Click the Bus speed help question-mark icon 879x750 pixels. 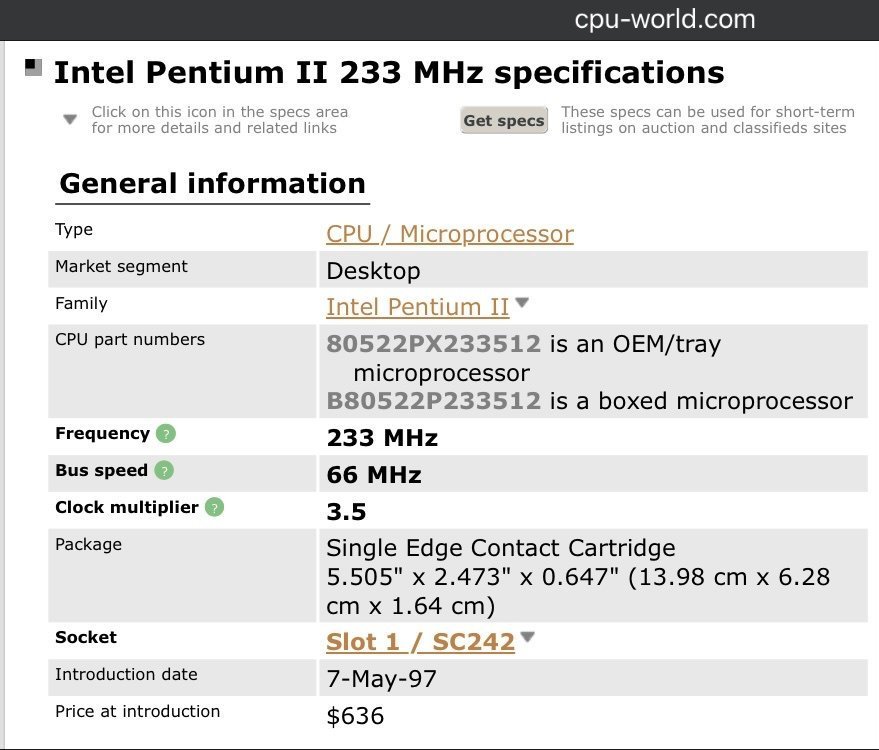click(x=164, y=470)
